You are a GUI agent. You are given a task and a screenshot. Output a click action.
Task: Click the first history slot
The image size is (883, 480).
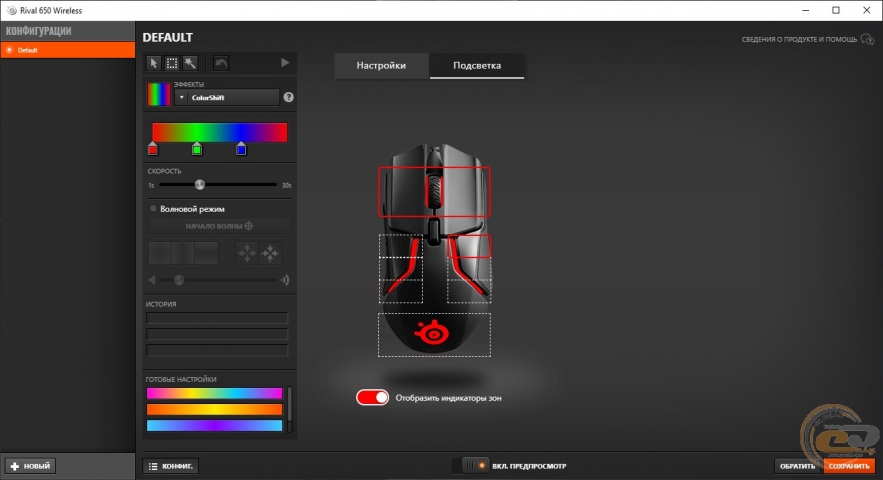click(x=217, y=318)
